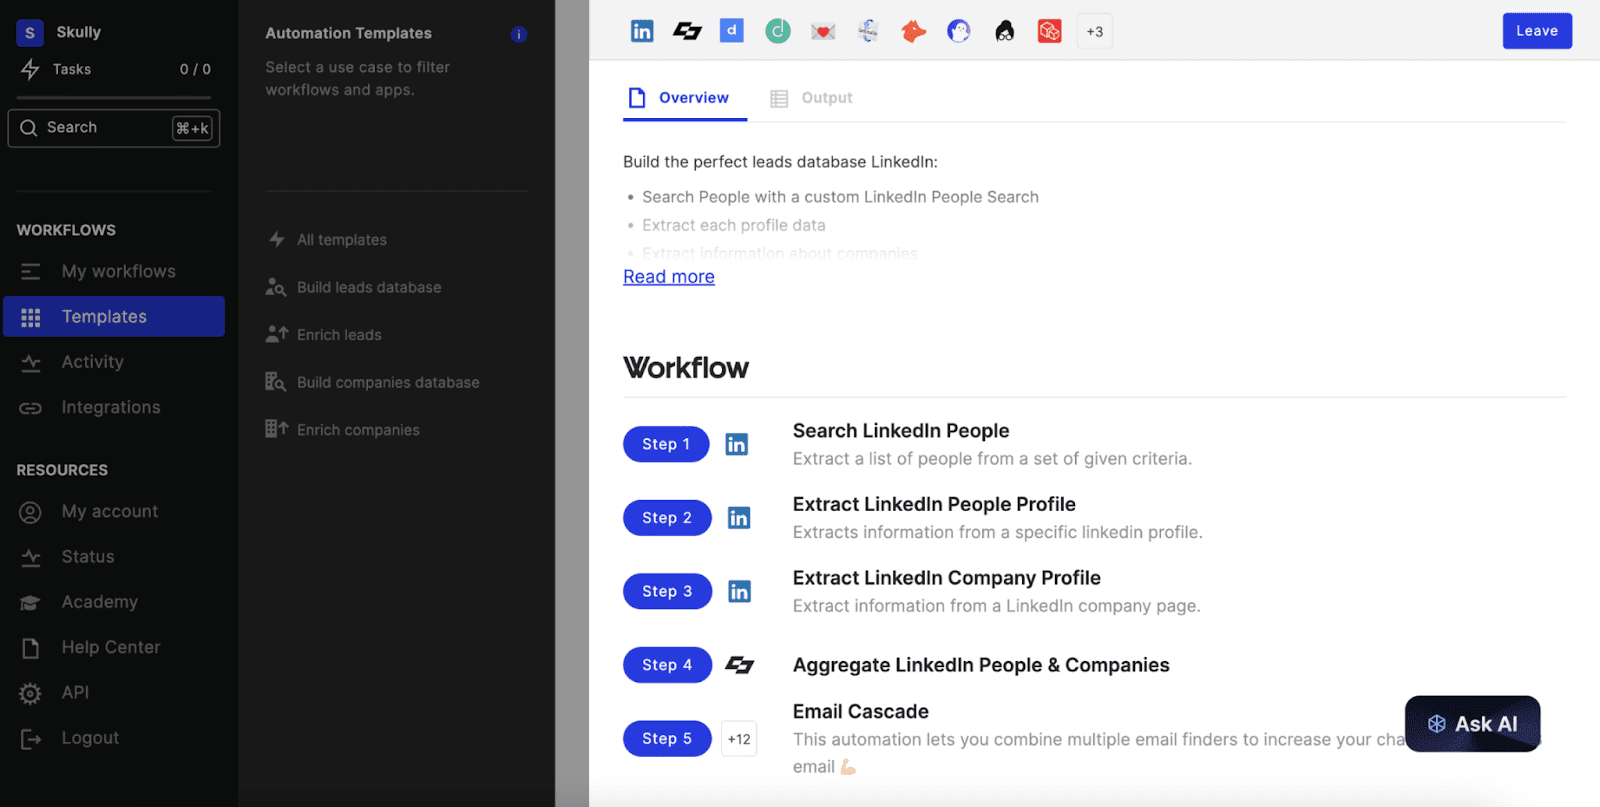Switch to the Output tab
Image resolution: width=1600 pixels, height=807 pixels.
click(811, 98)
